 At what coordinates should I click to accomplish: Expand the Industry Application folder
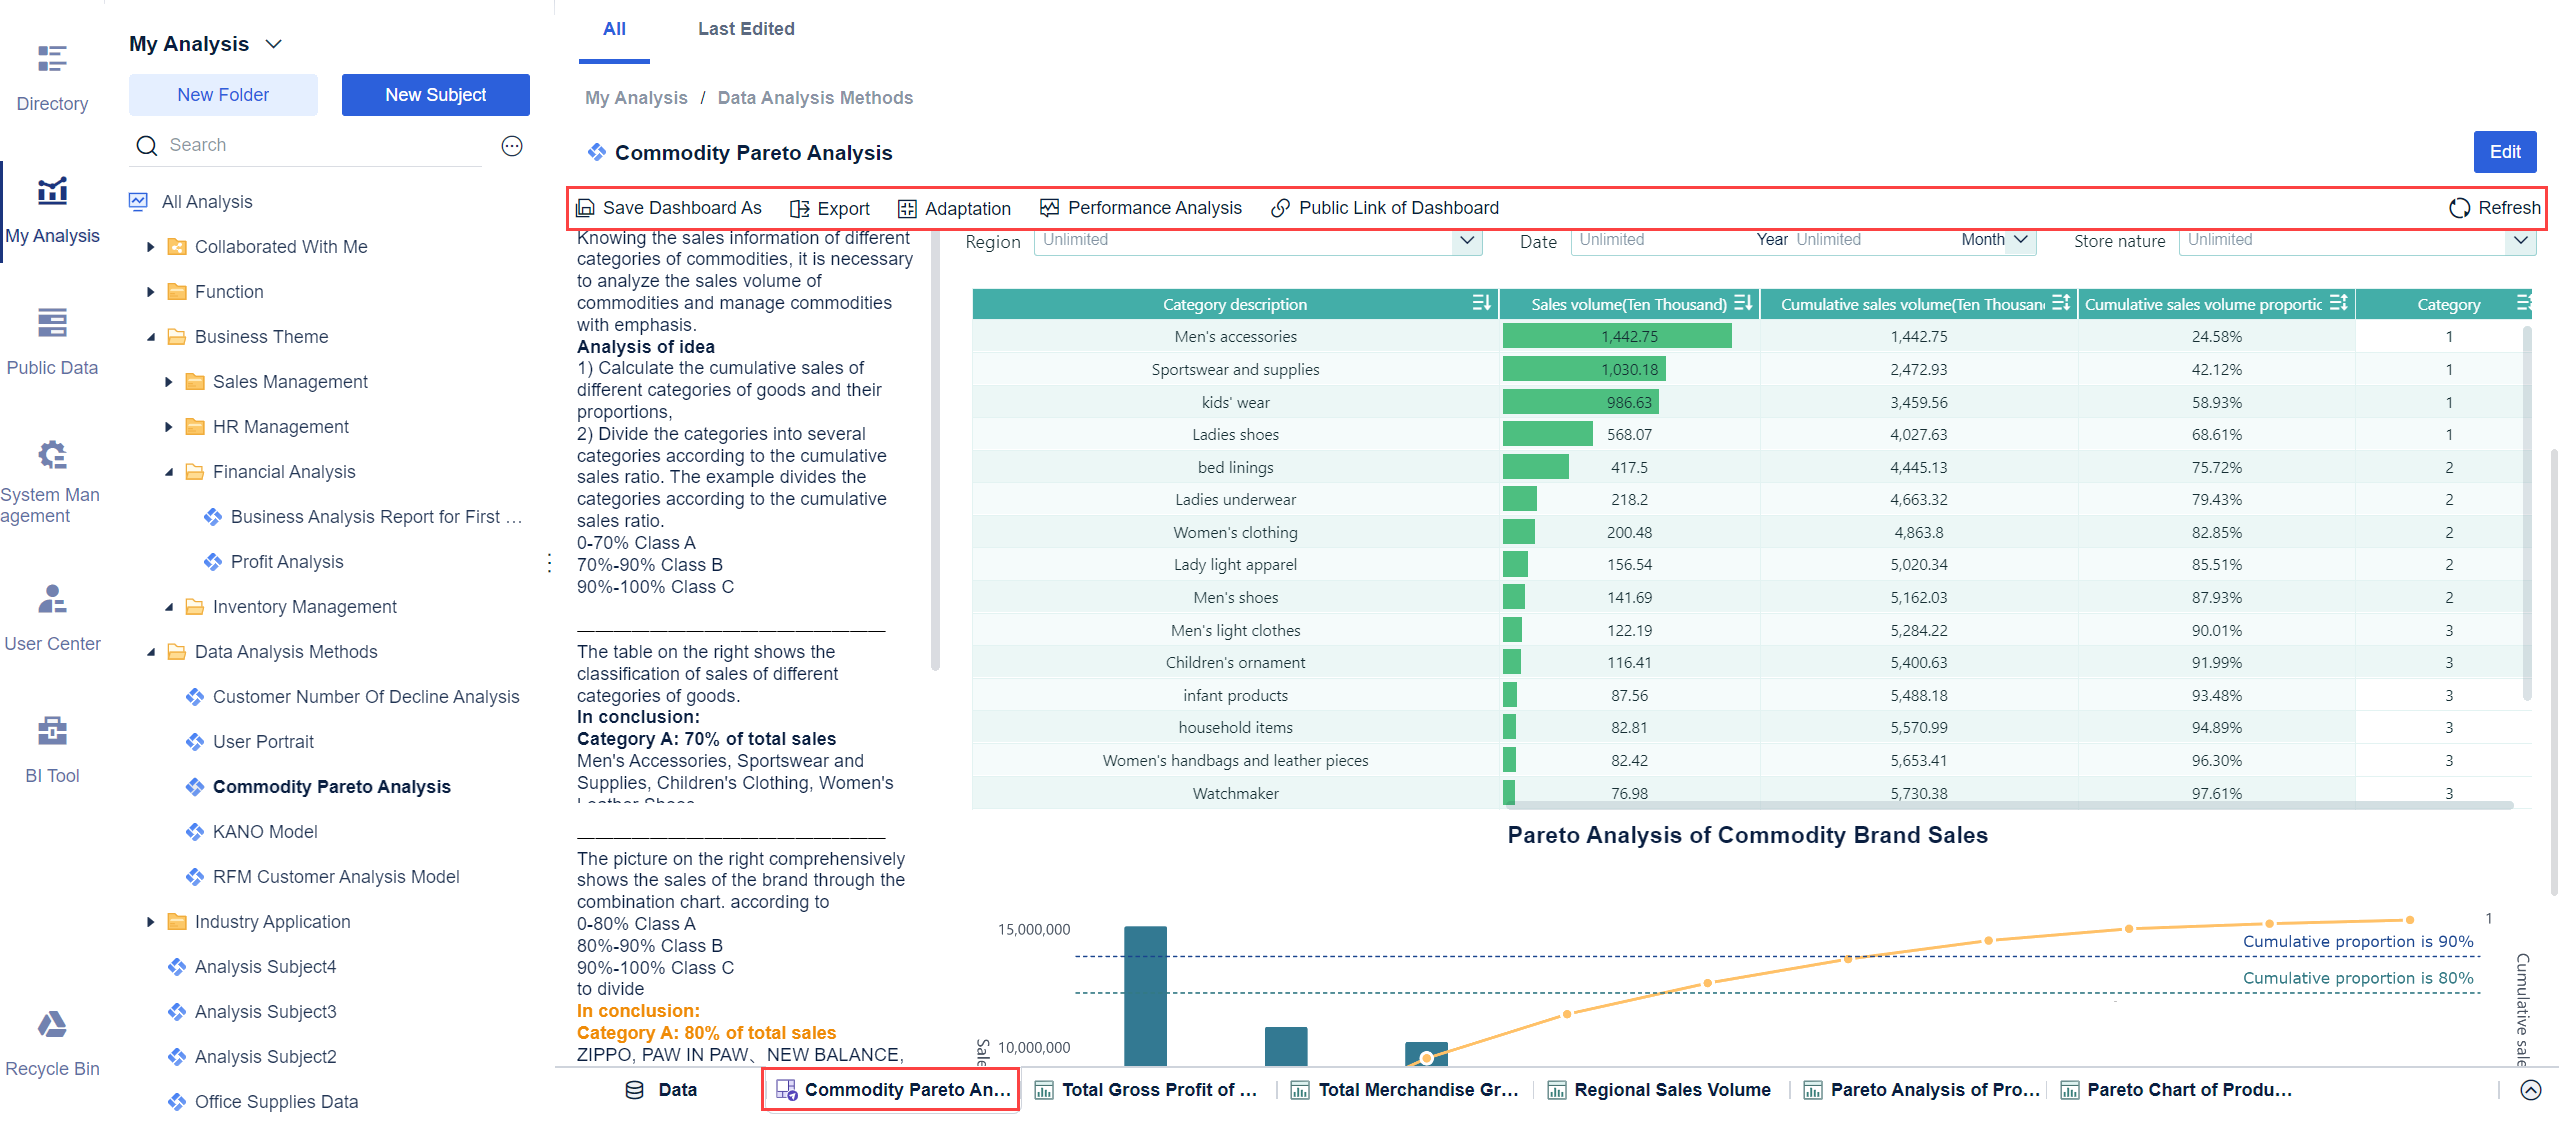coord(151,922)
